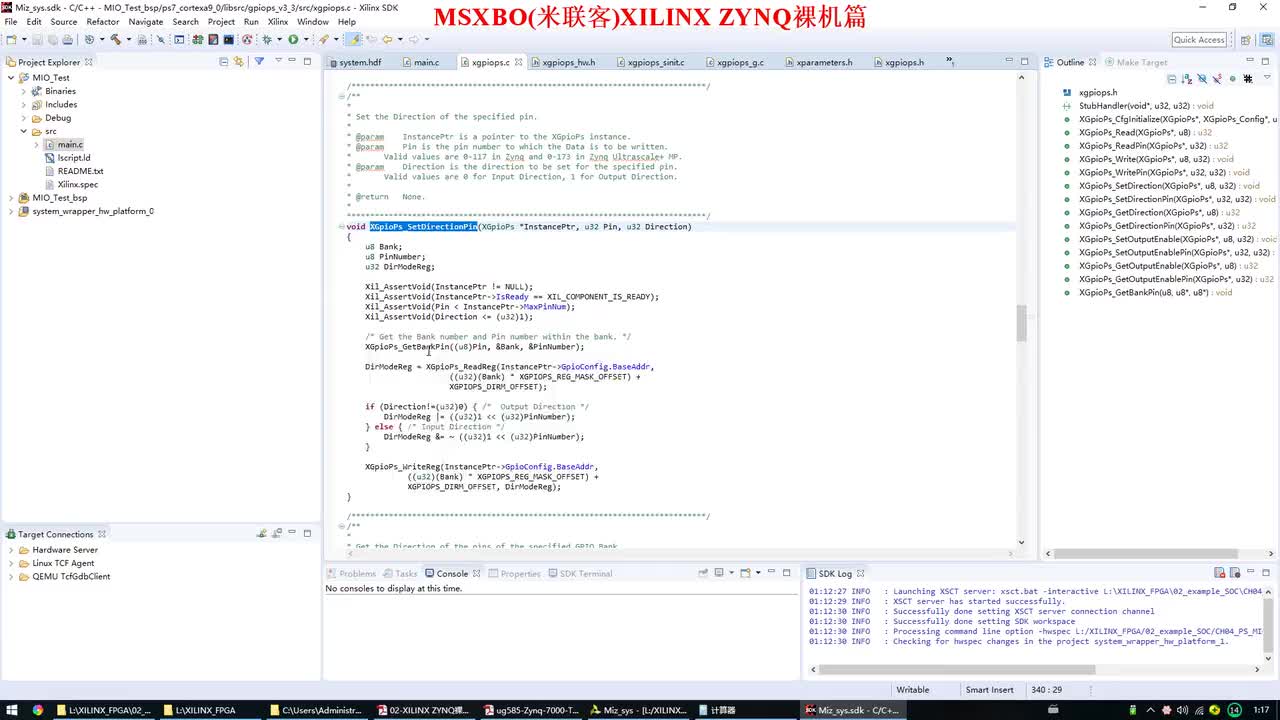Click the New file toolbar icon
1280x720 pixels.
12,39
